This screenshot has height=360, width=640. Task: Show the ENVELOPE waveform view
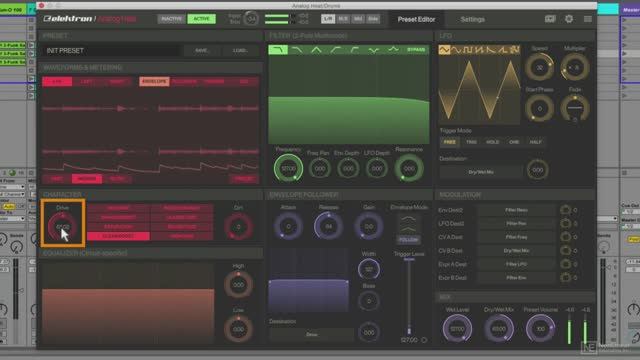click(154, 82)
